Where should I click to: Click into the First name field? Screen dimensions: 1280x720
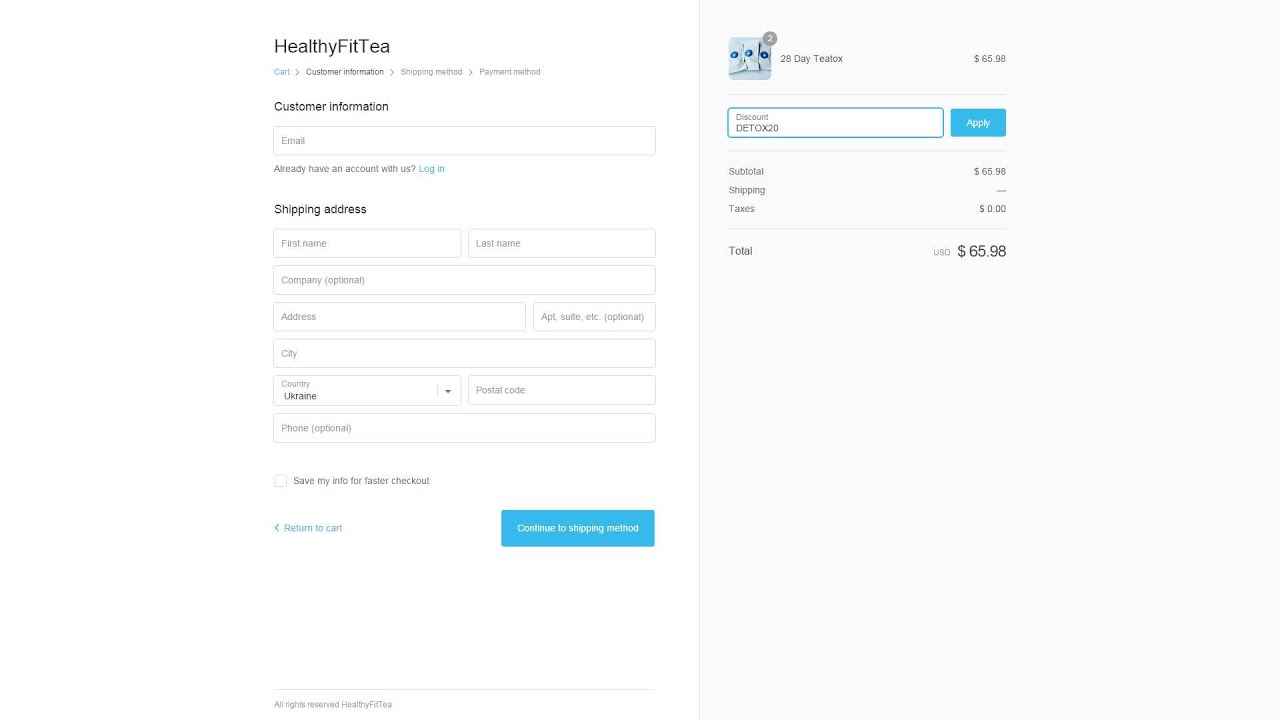coord(366,244)
